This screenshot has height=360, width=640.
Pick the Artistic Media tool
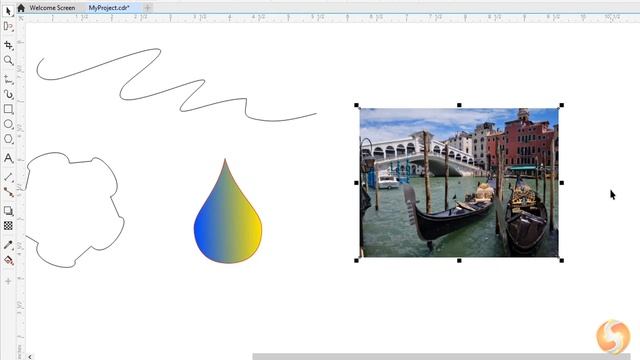coord(8,94)
